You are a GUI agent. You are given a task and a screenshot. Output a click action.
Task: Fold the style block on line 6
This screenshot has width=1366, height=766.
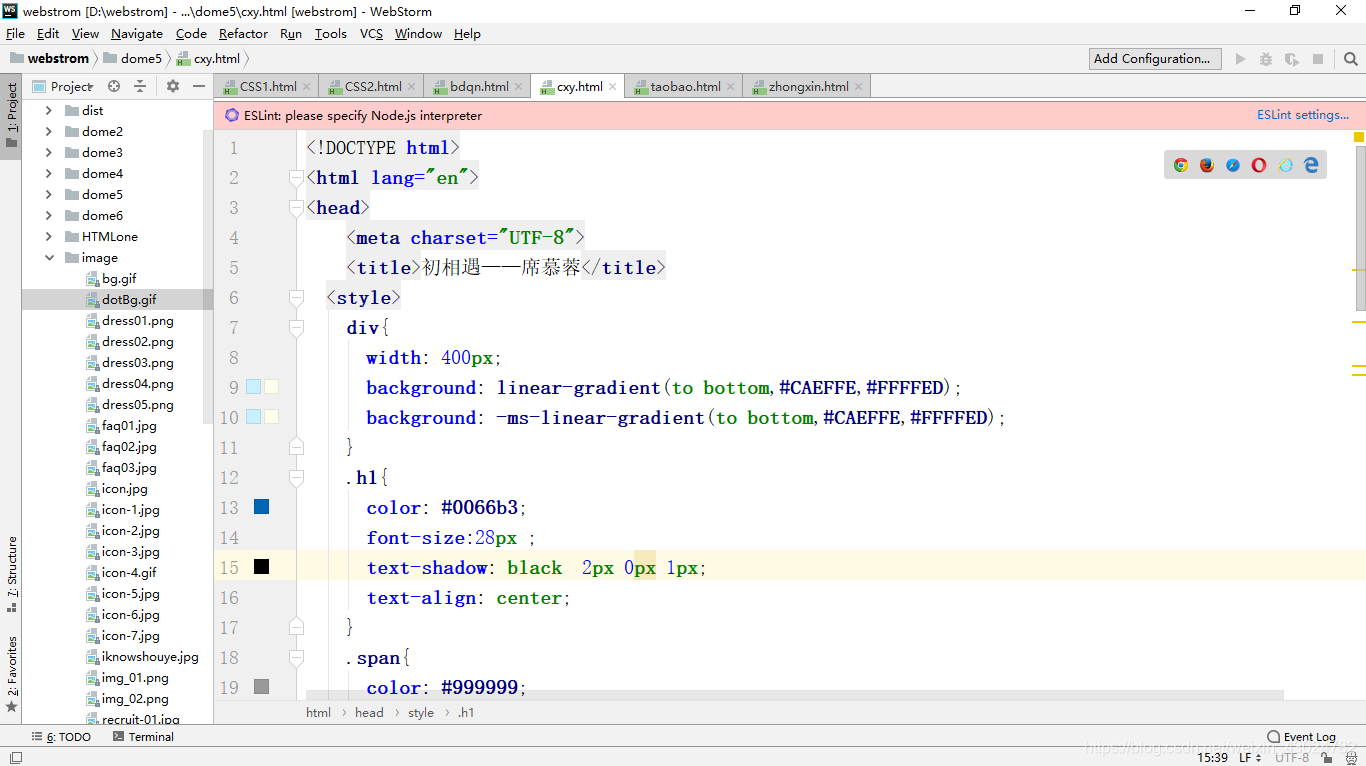tap(296, 297)
